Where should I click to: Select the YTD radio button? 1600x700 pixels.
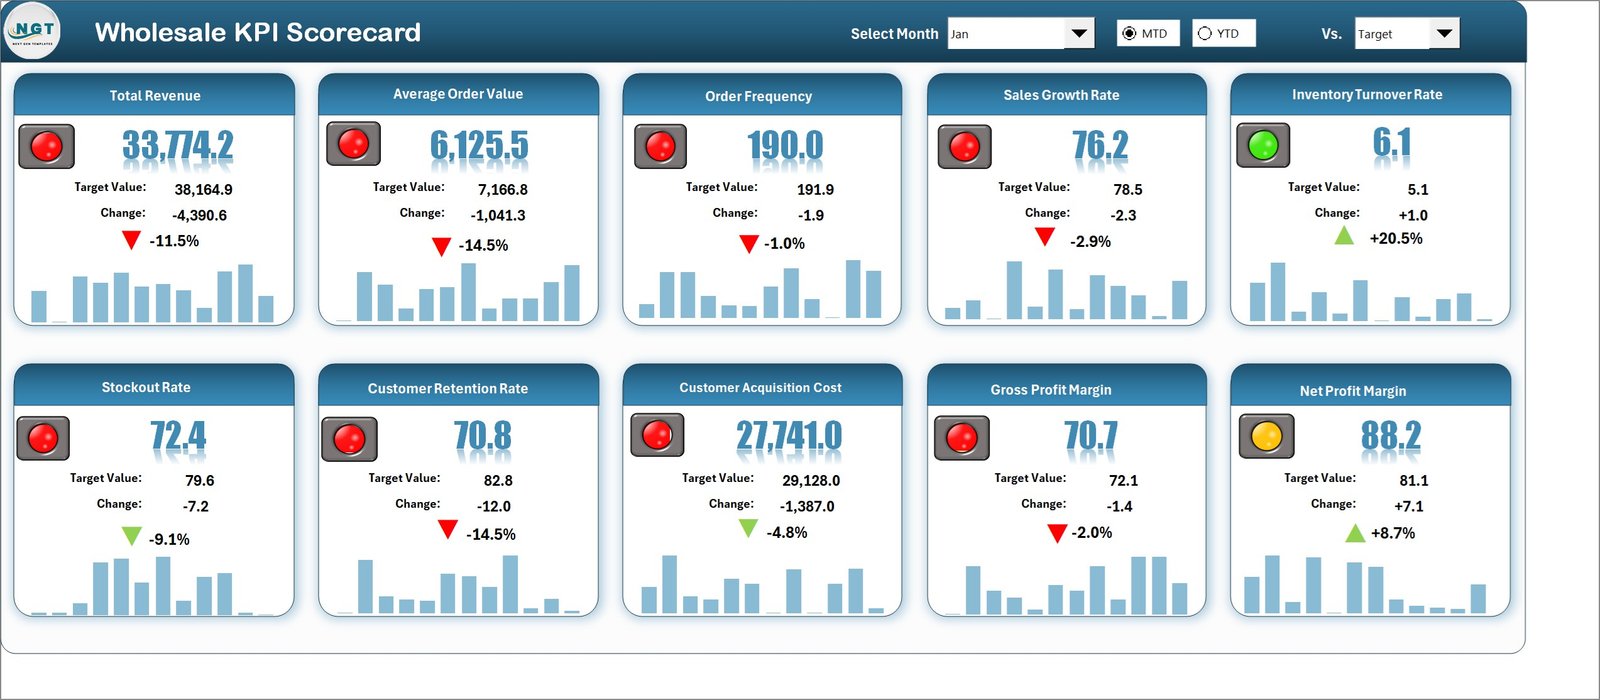click(1205, 34)
